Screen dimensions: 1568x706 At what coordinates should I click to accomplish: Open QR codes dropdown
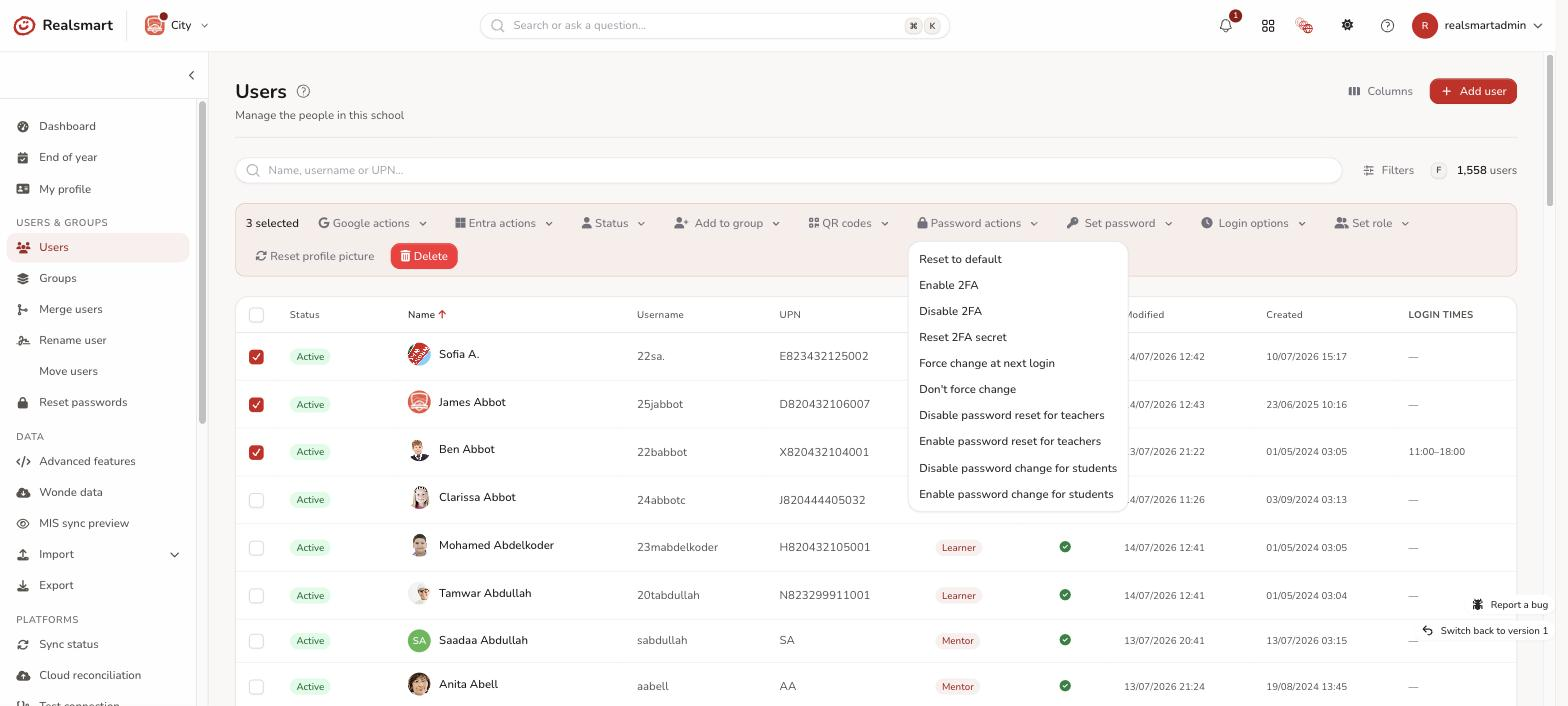pos(848,223)
